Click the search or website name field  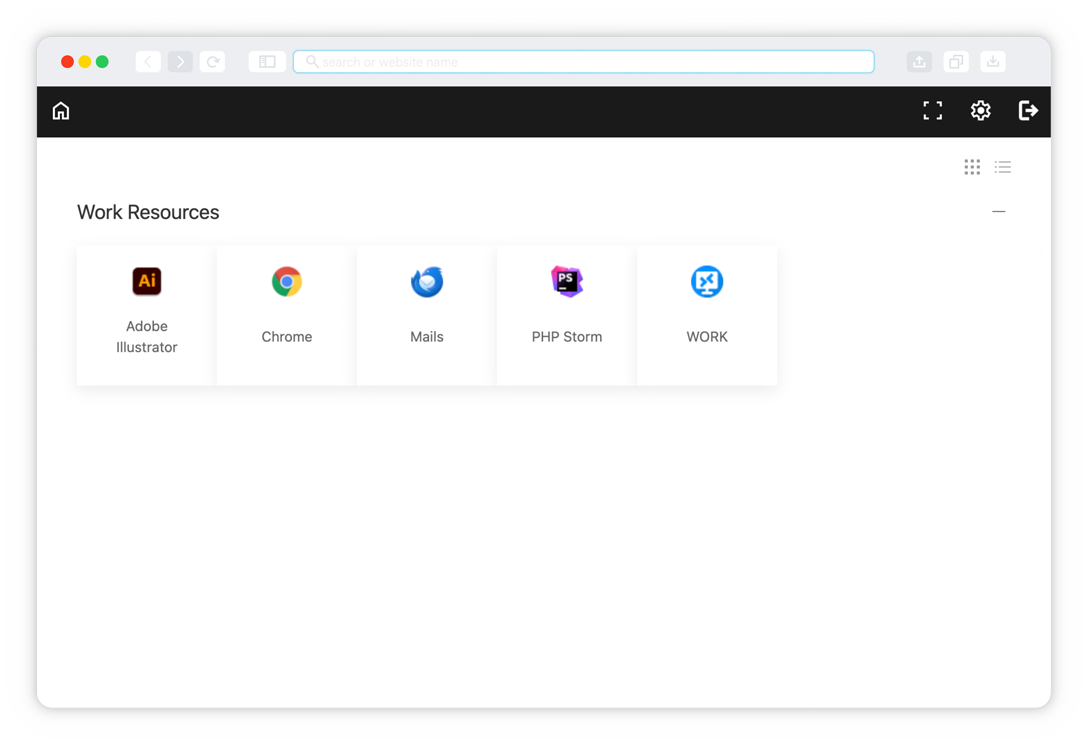click(x=584, y=62)
